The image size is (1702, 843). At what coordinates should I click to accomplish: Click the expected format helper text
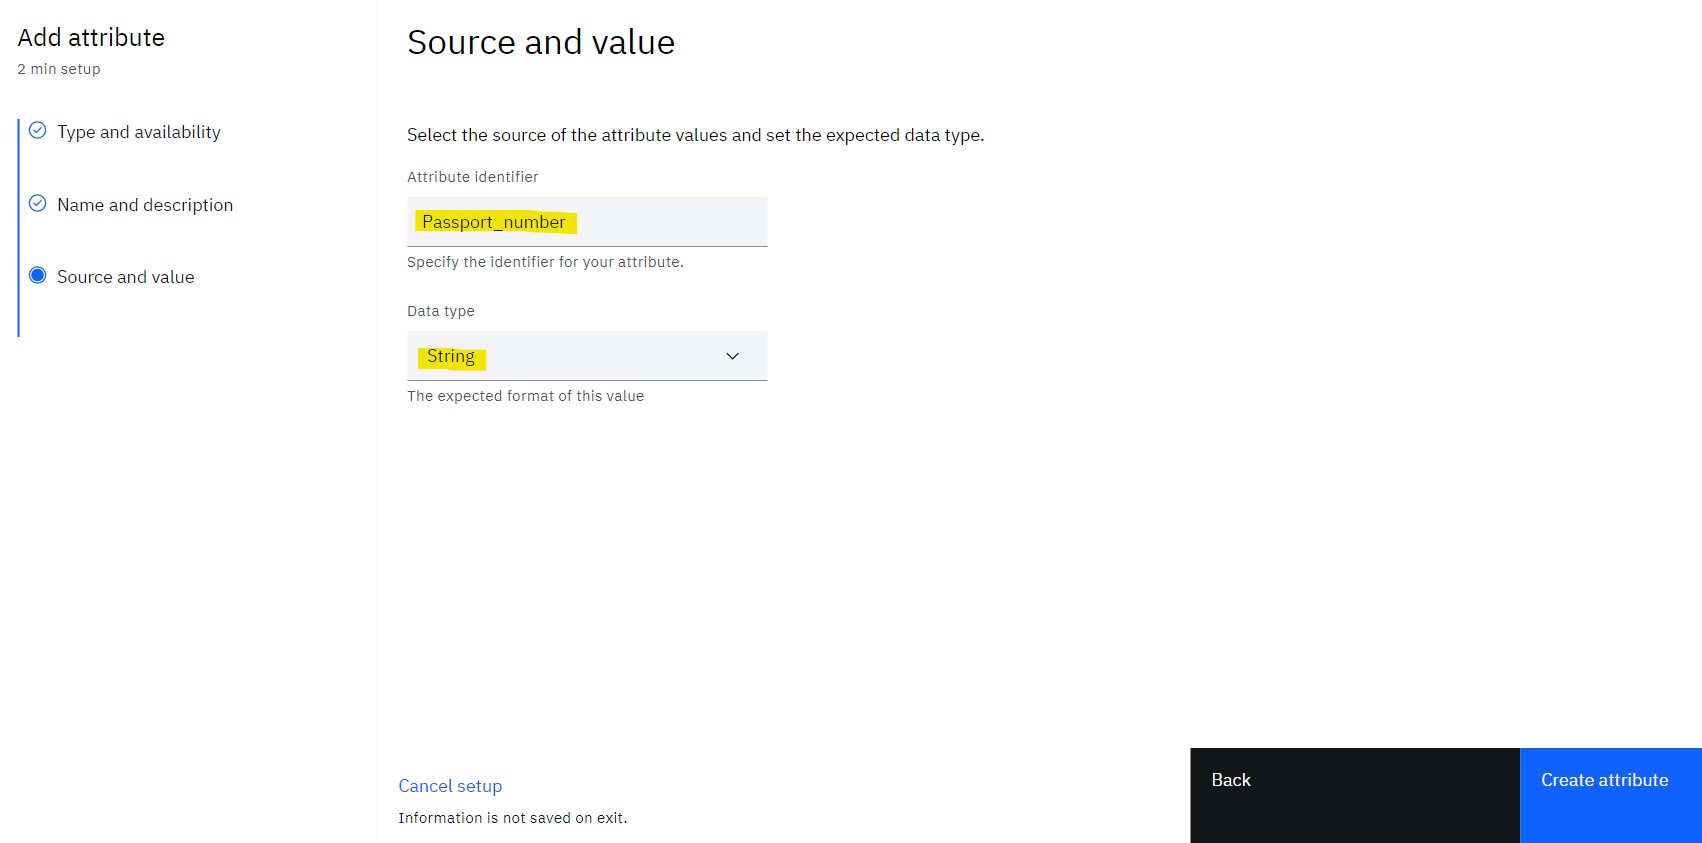pos(525,396)
